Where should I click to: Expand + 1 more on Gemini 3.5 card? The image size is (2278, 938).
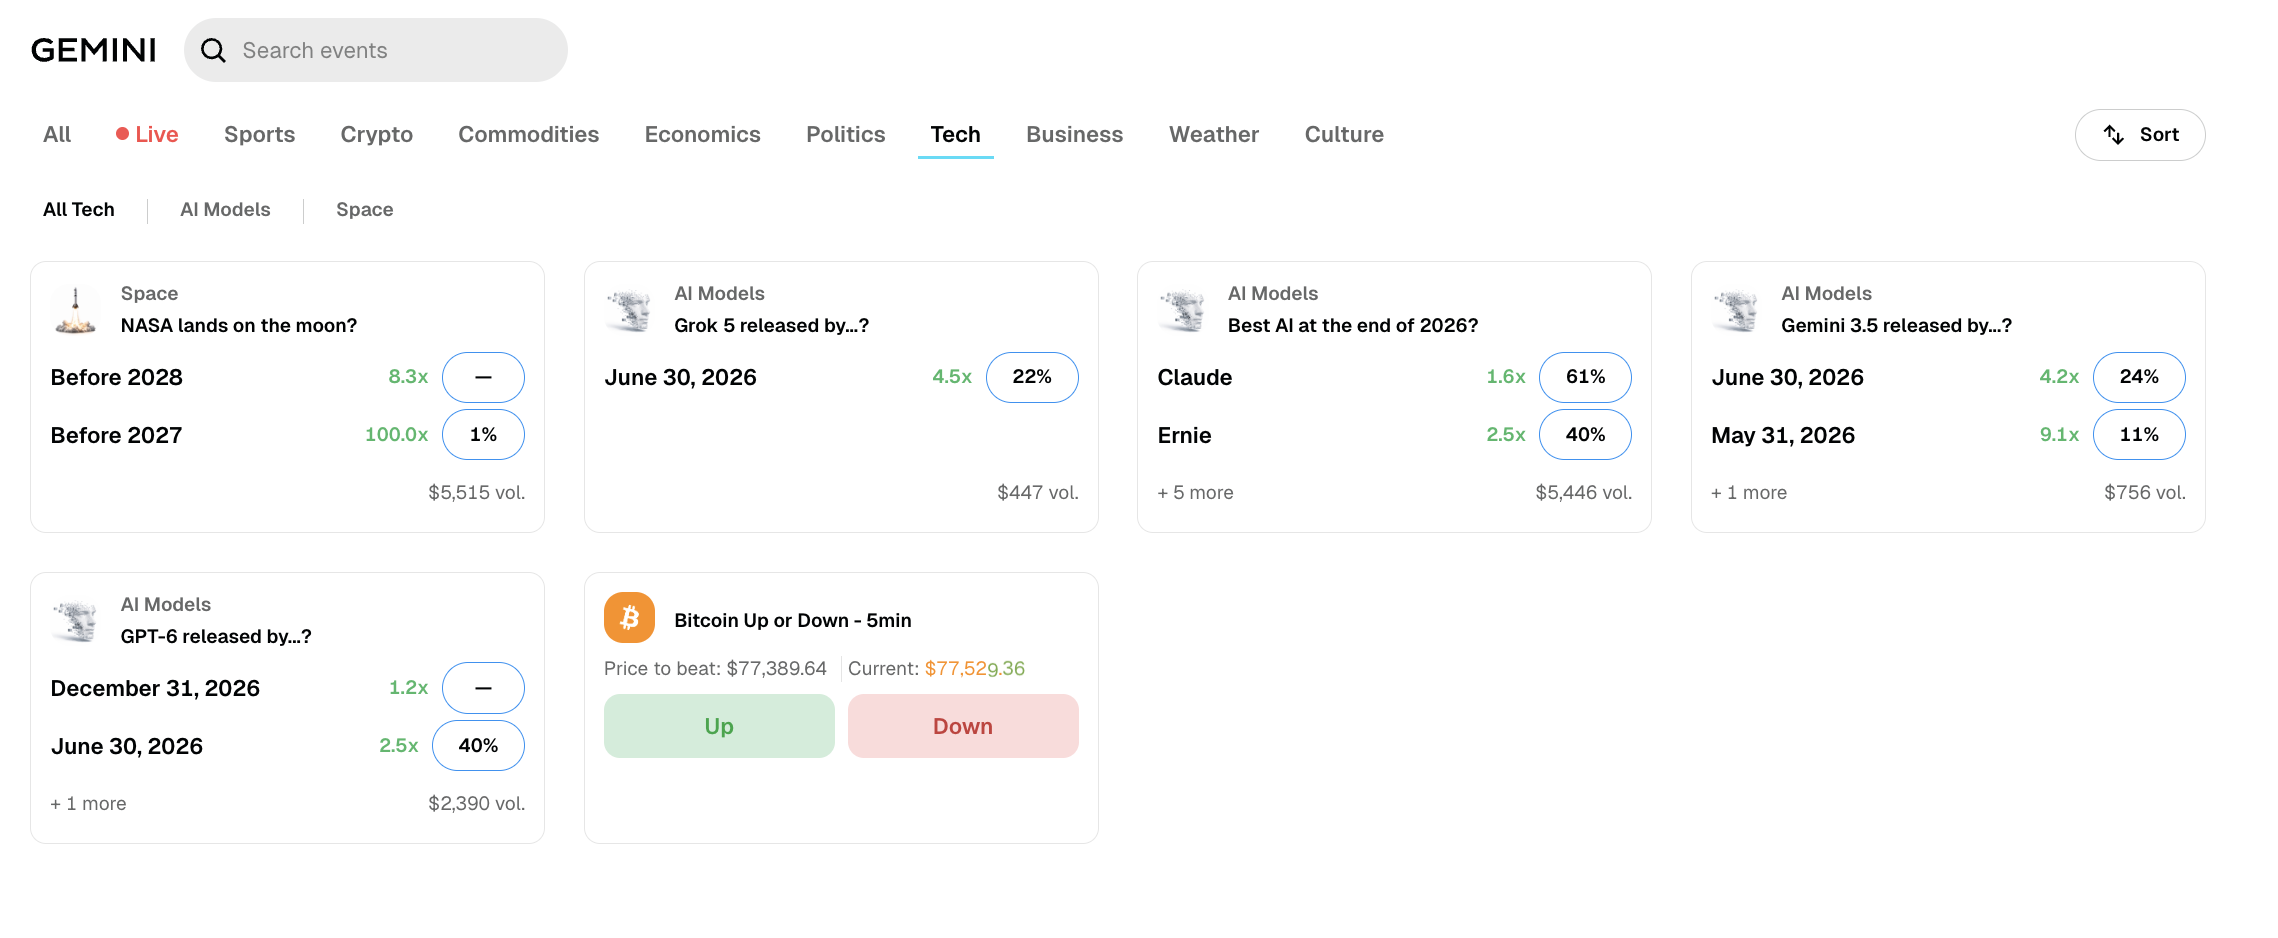[x=1749, y=493]
